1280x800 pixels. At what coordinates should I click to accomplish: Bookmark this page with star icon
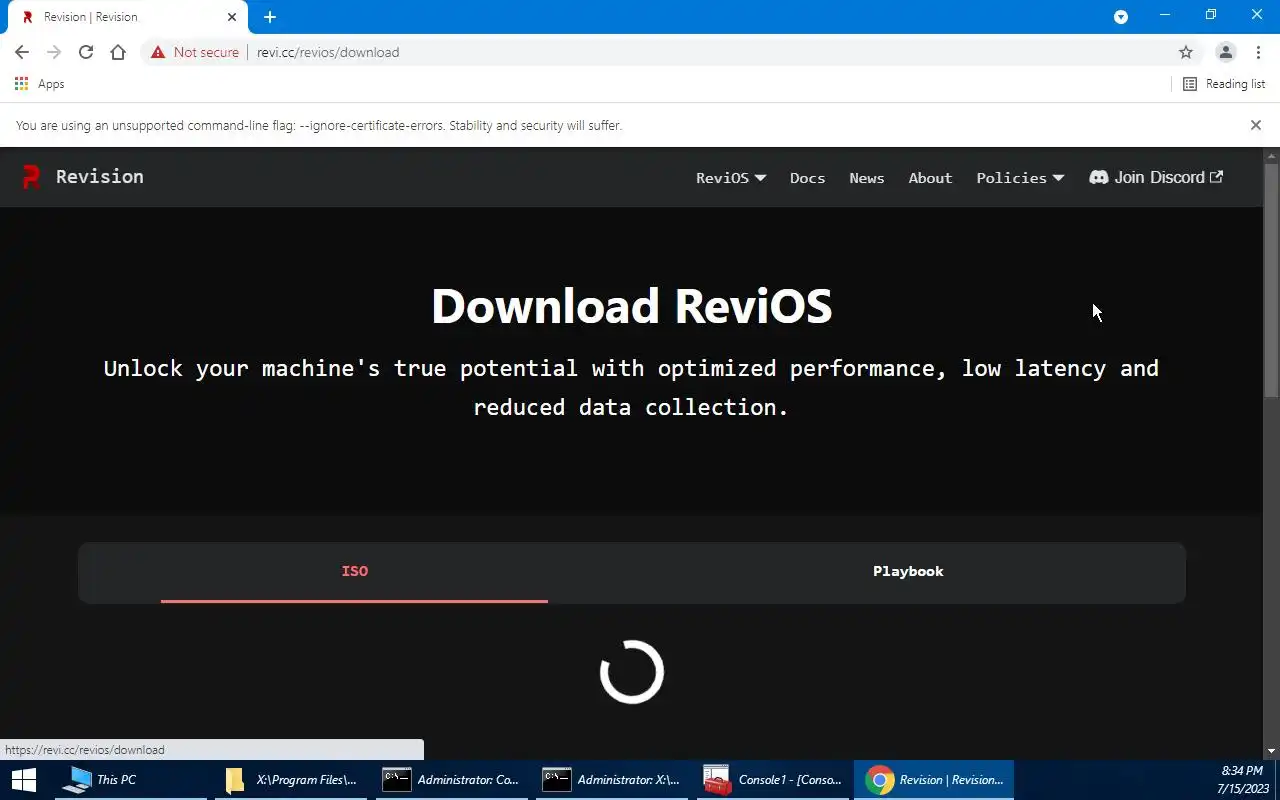point(1186,52)
